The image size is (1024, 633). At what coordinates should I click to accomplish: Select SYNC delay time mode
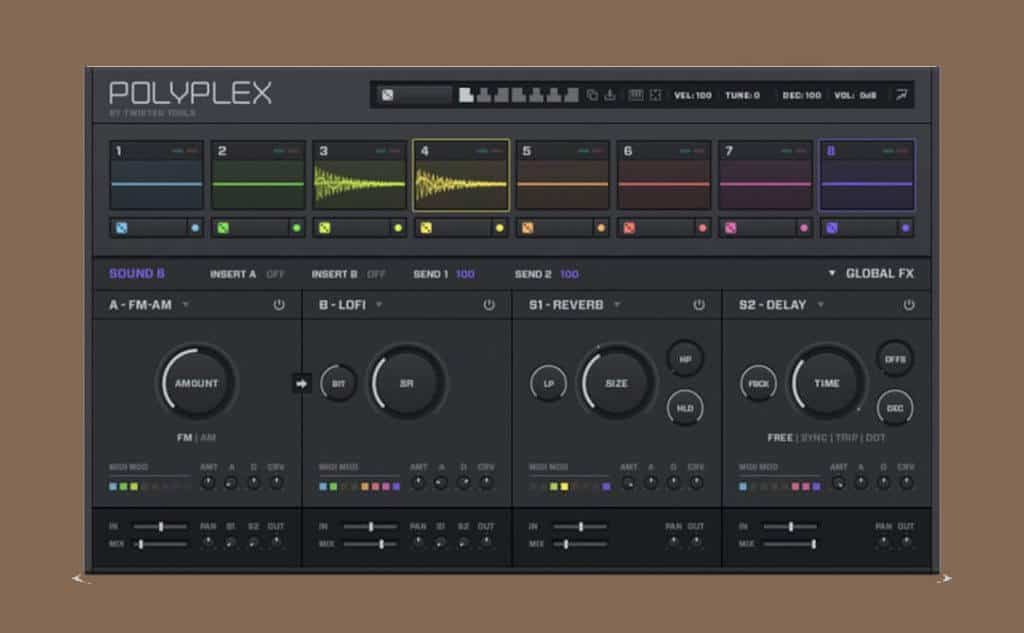tap(814, 438)
